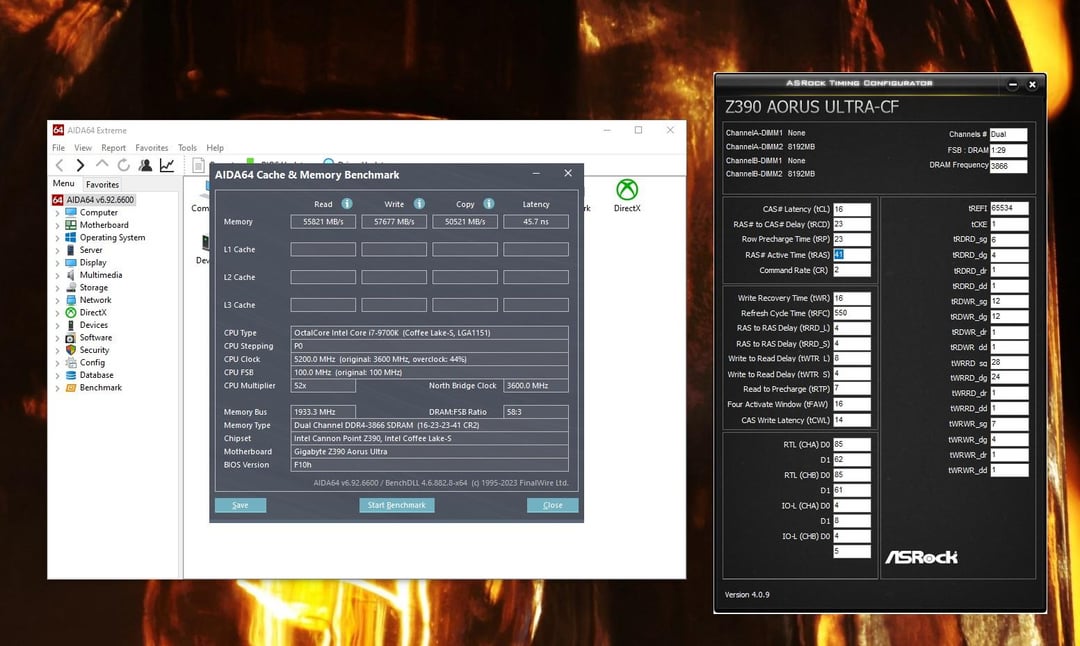This screenshot has width=1080, height=646.
Task: Expand the Computer tree node
Action: click(57, 213)
